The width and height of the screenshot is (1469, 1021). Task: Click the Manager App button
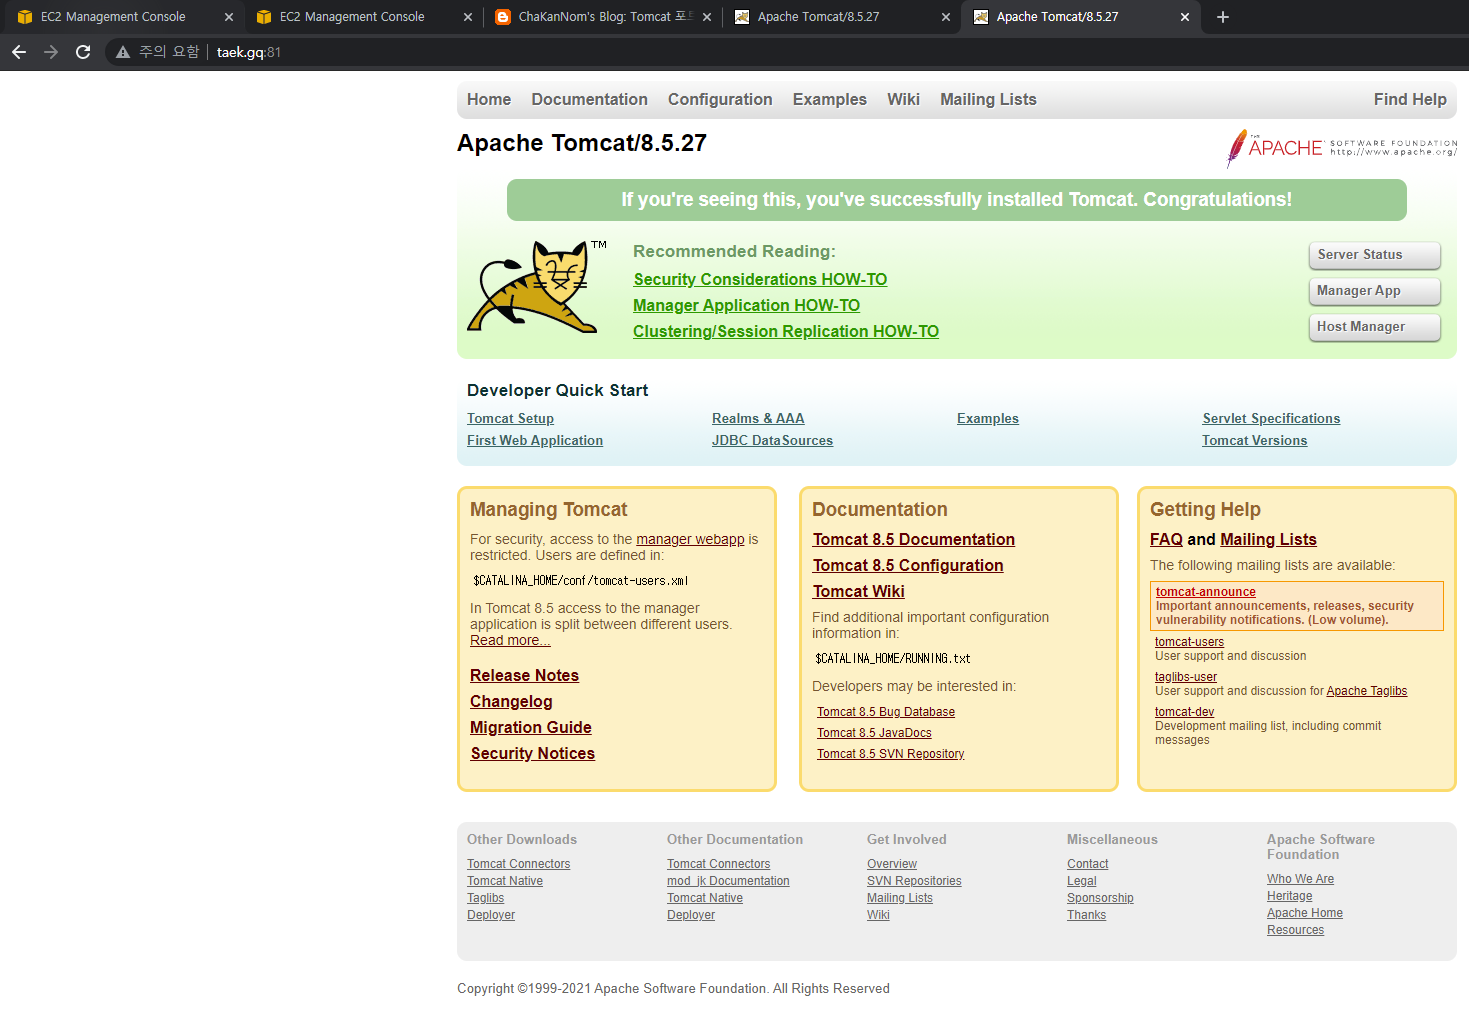click(1375, 291)
